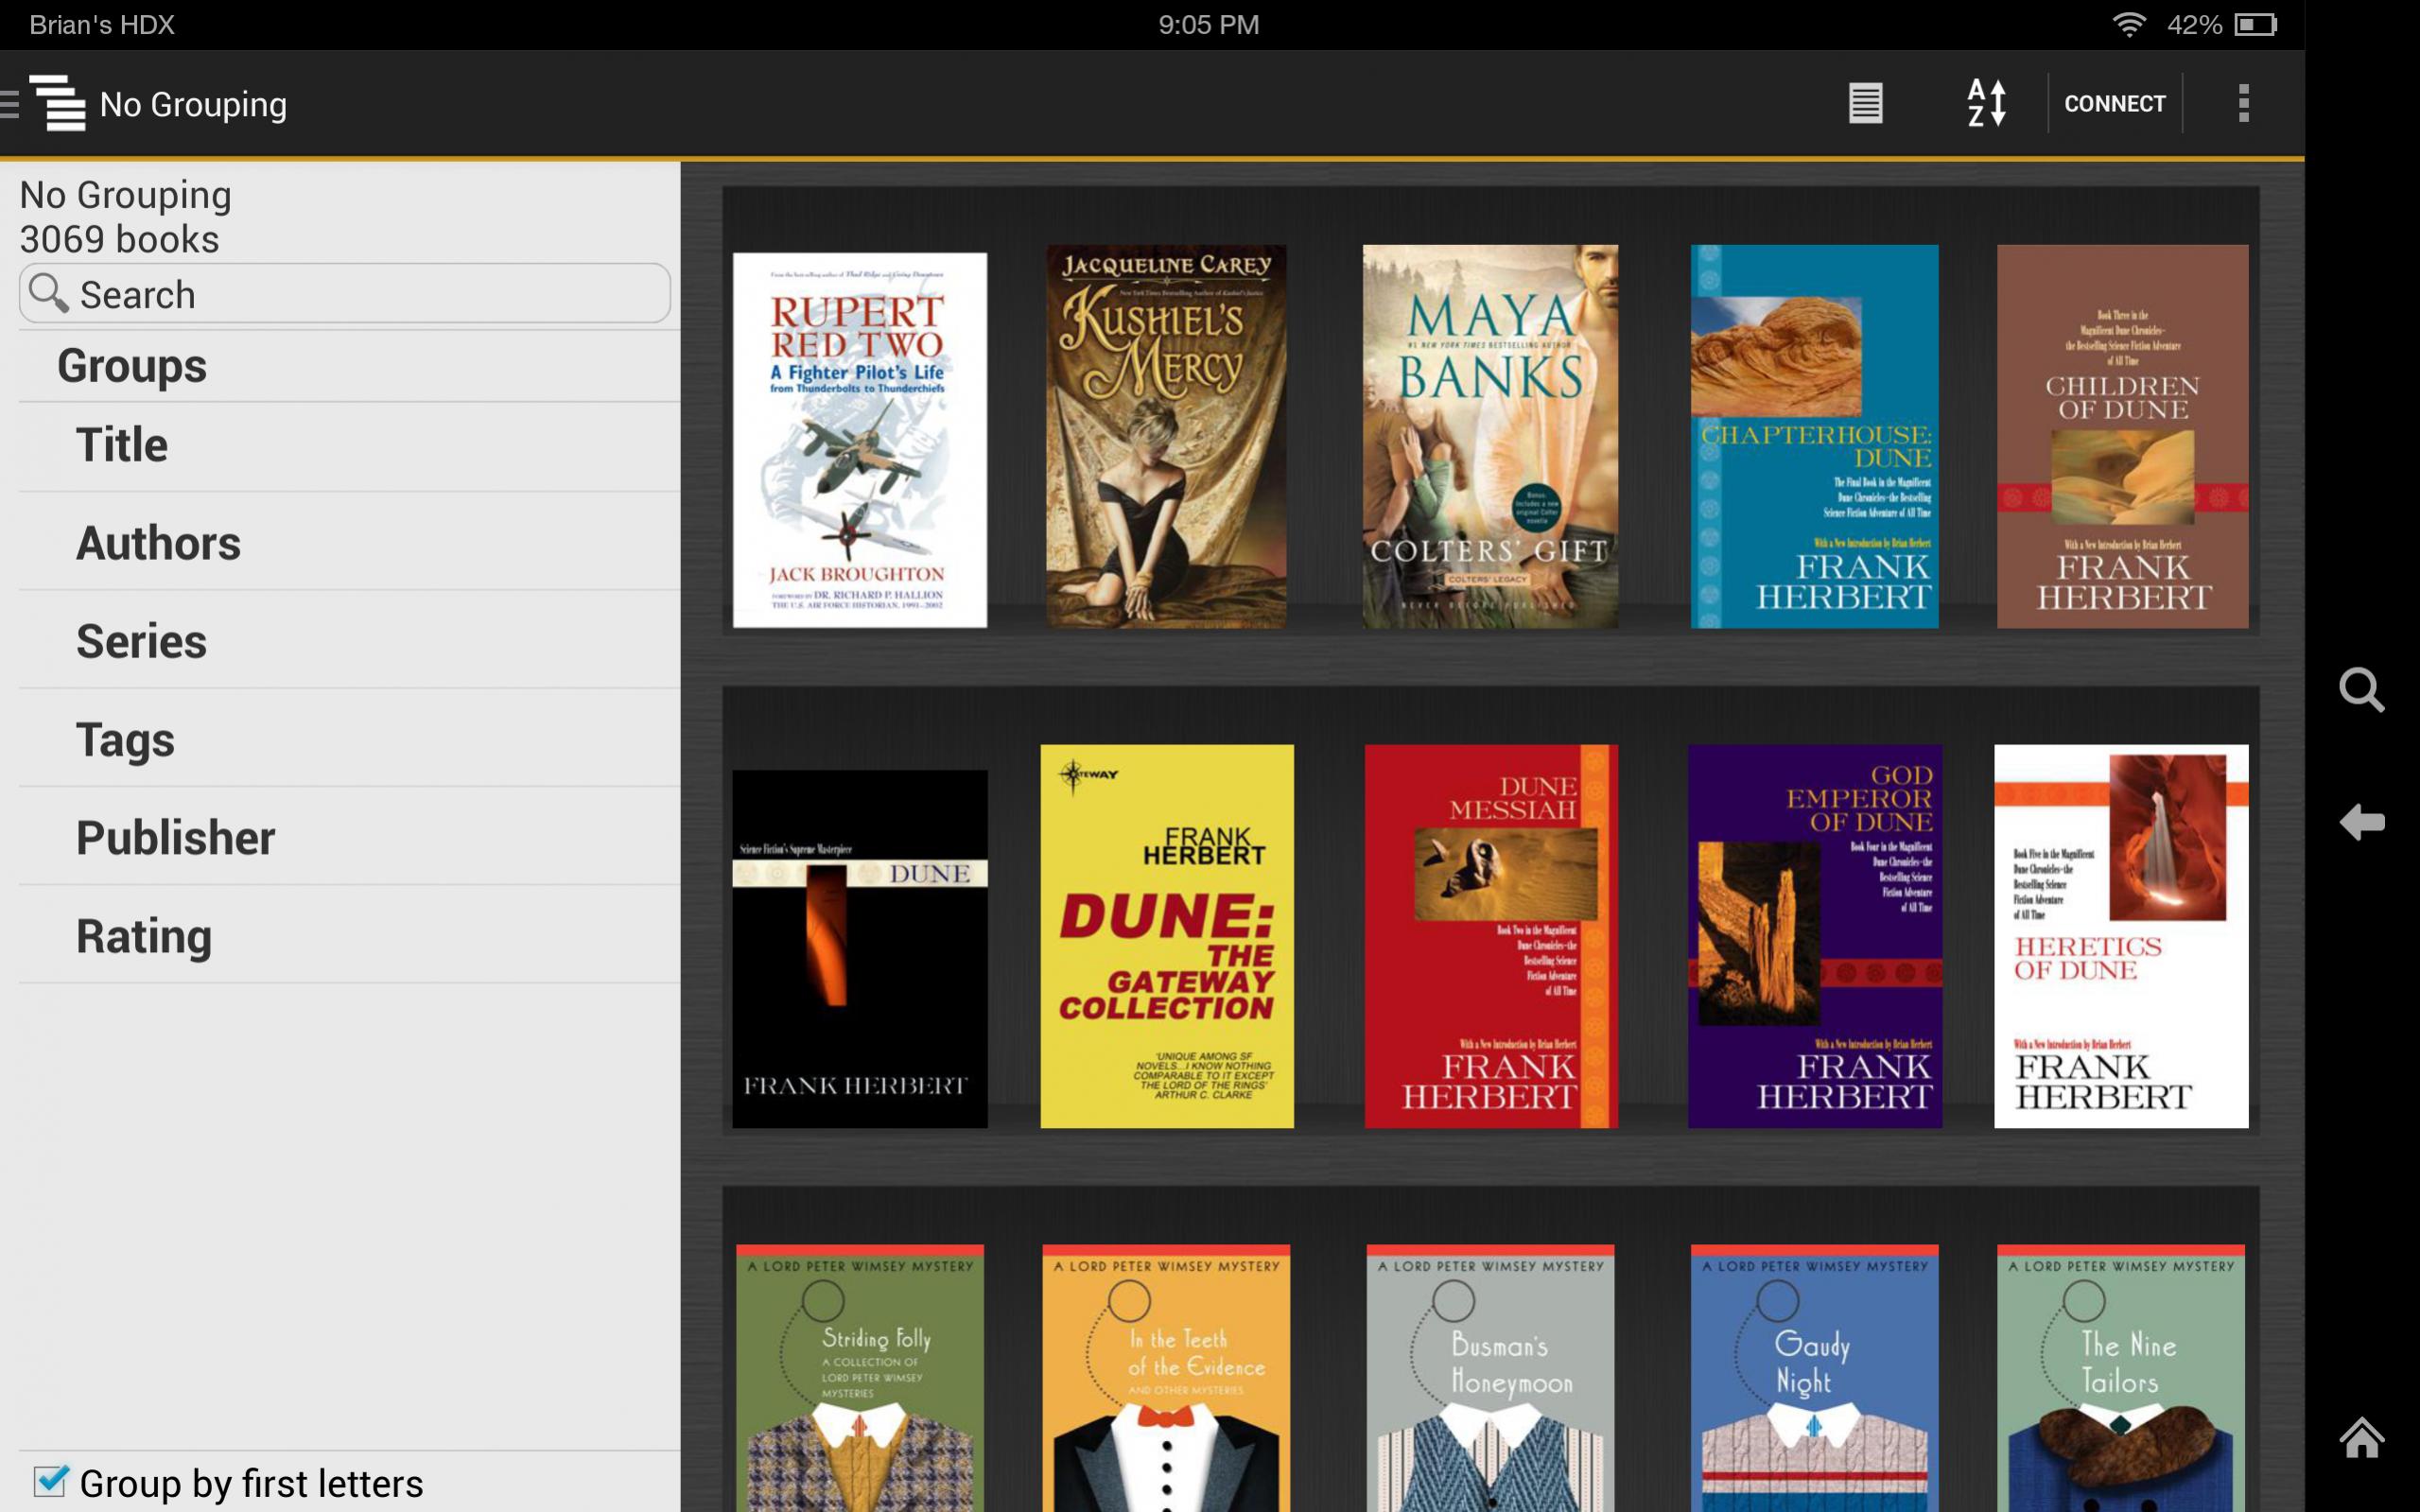Go to the home screen icon
The image size is (2420, 1512).
click(x=2361, y=1437)
